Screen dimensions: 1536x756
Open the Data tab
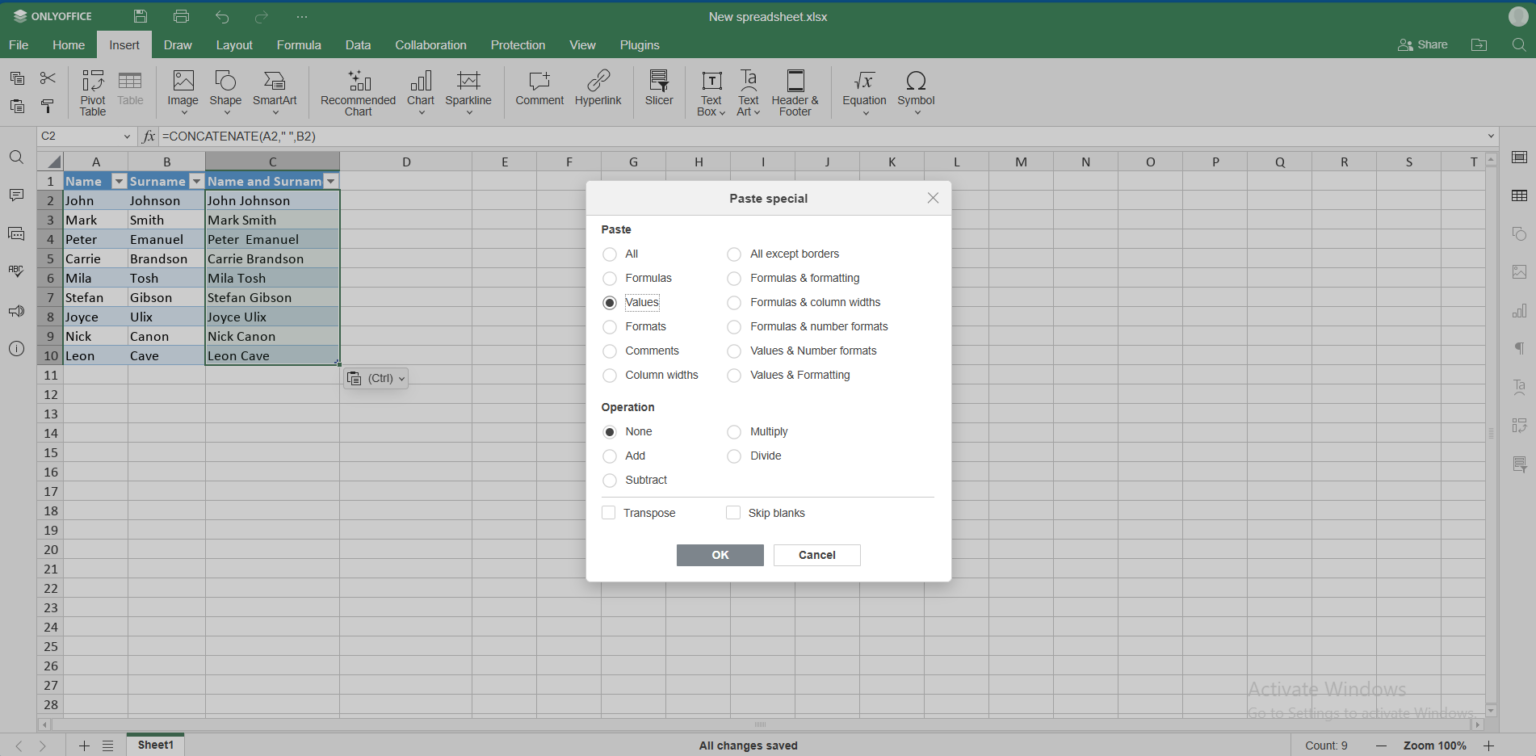tap(358, 45)
